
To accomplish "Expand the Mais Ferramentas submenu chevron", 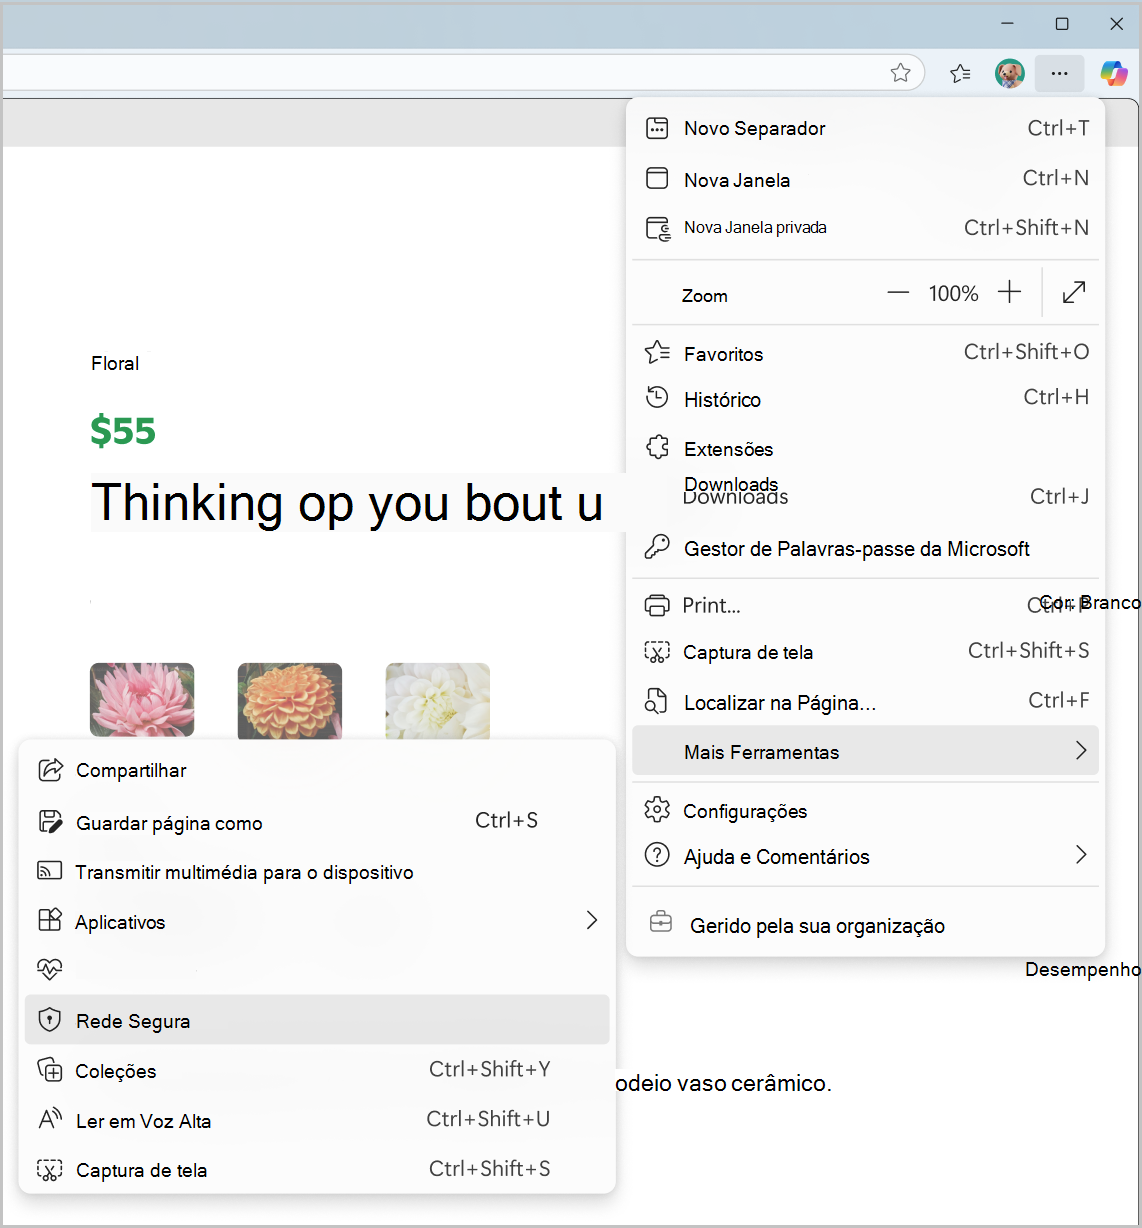I will [x=1081, y=750].
